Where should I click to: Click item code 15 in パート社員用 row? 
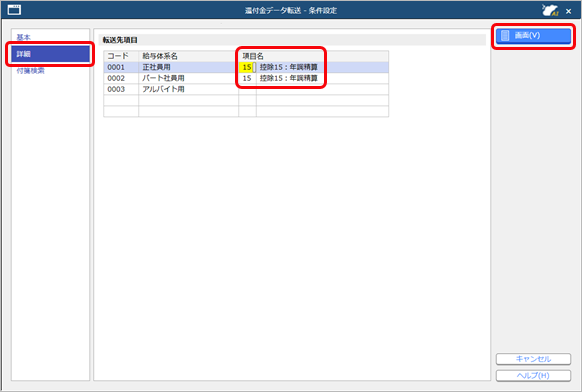pos(247,78)
